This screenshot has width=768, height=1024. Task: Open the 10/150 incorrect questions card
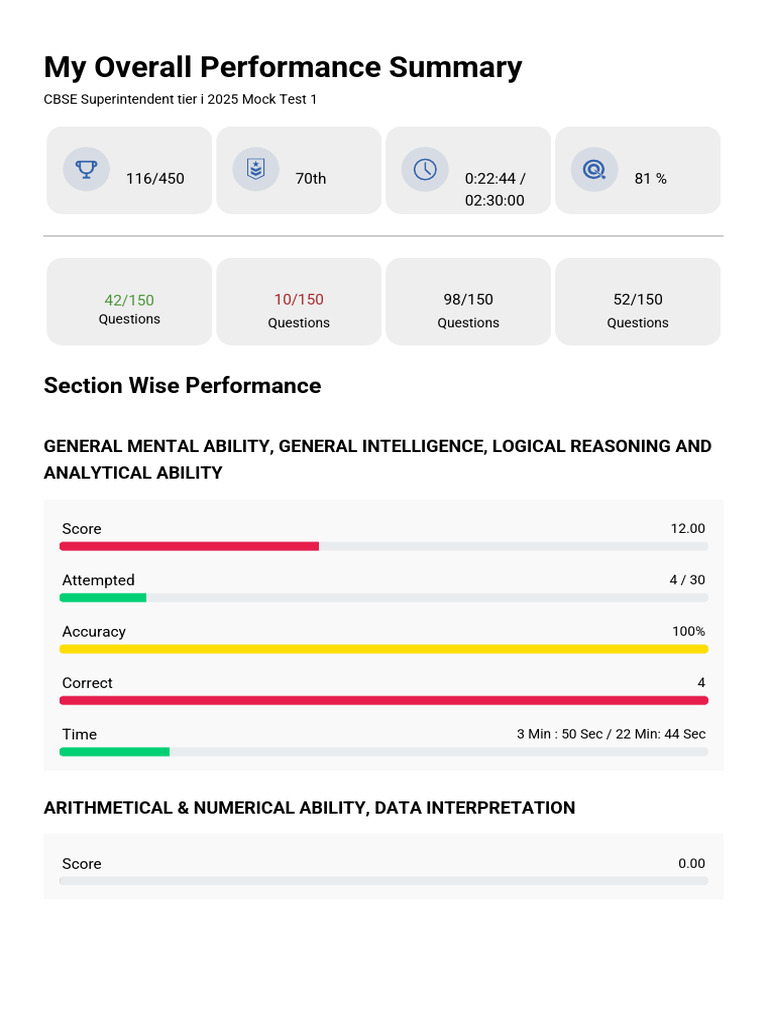point(299,301)
